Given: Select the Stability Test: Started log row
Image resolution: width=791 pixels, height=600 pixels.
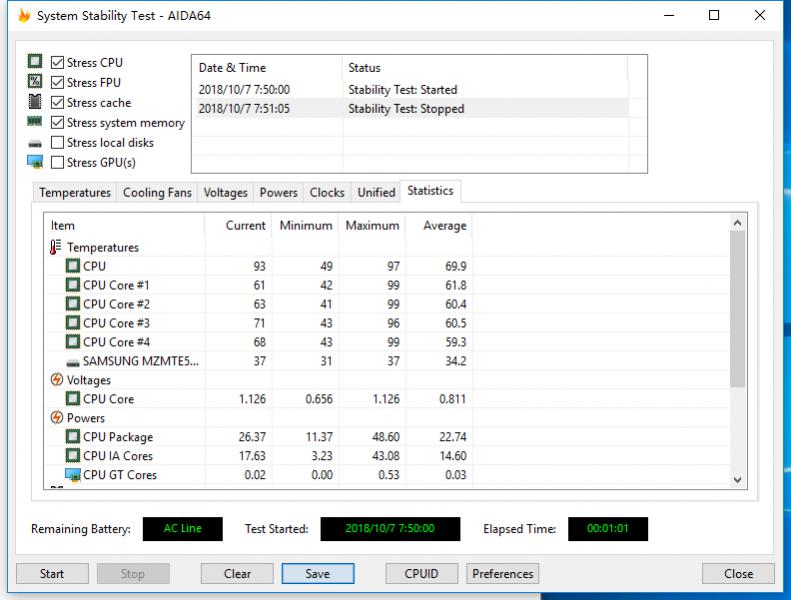Looking at the screenshot, I should [x=411, y=90].
